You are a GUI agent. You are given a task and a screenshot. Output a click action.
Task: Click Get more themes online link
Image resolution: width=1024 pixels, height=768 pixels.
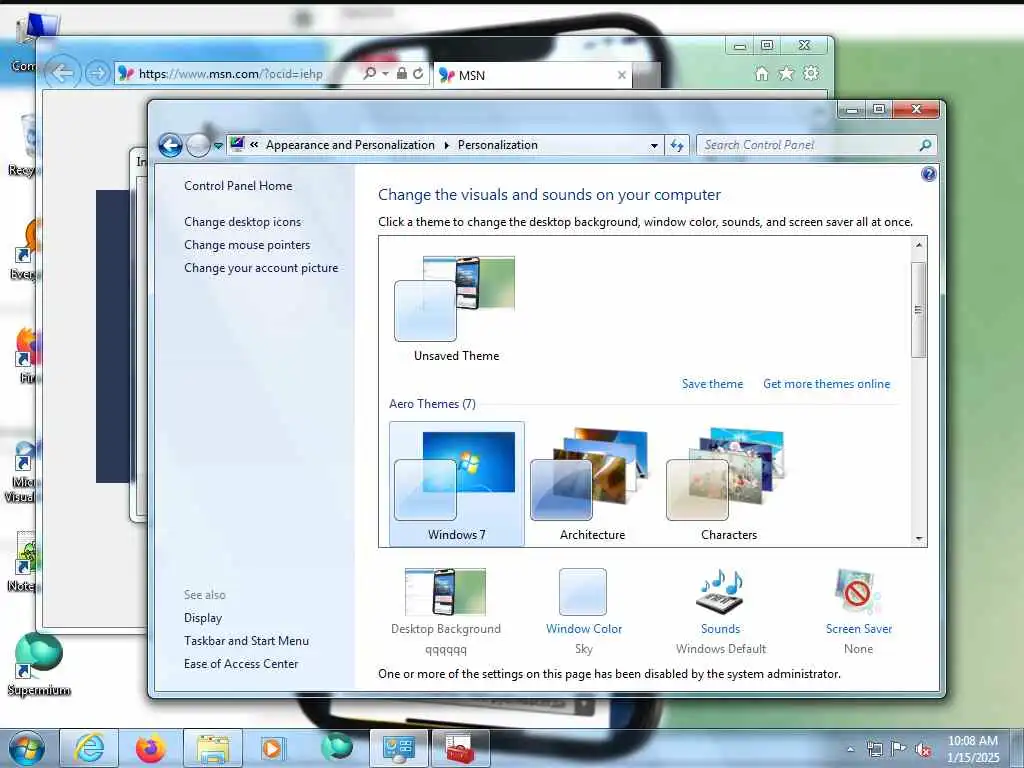(x=827, y=384)
